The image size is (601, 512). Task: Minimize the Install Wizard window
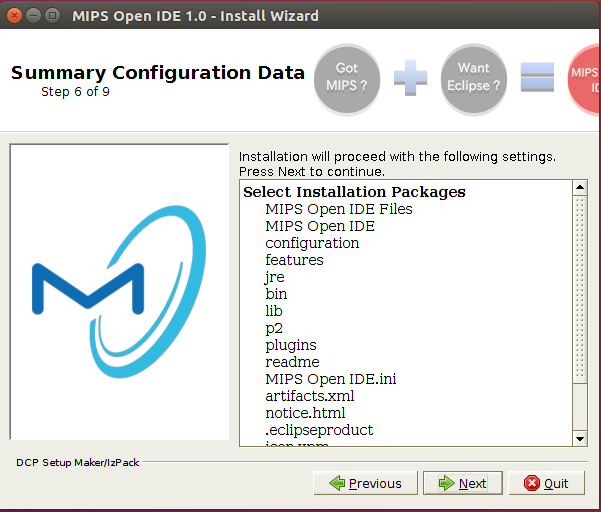(x=33, y=16)
